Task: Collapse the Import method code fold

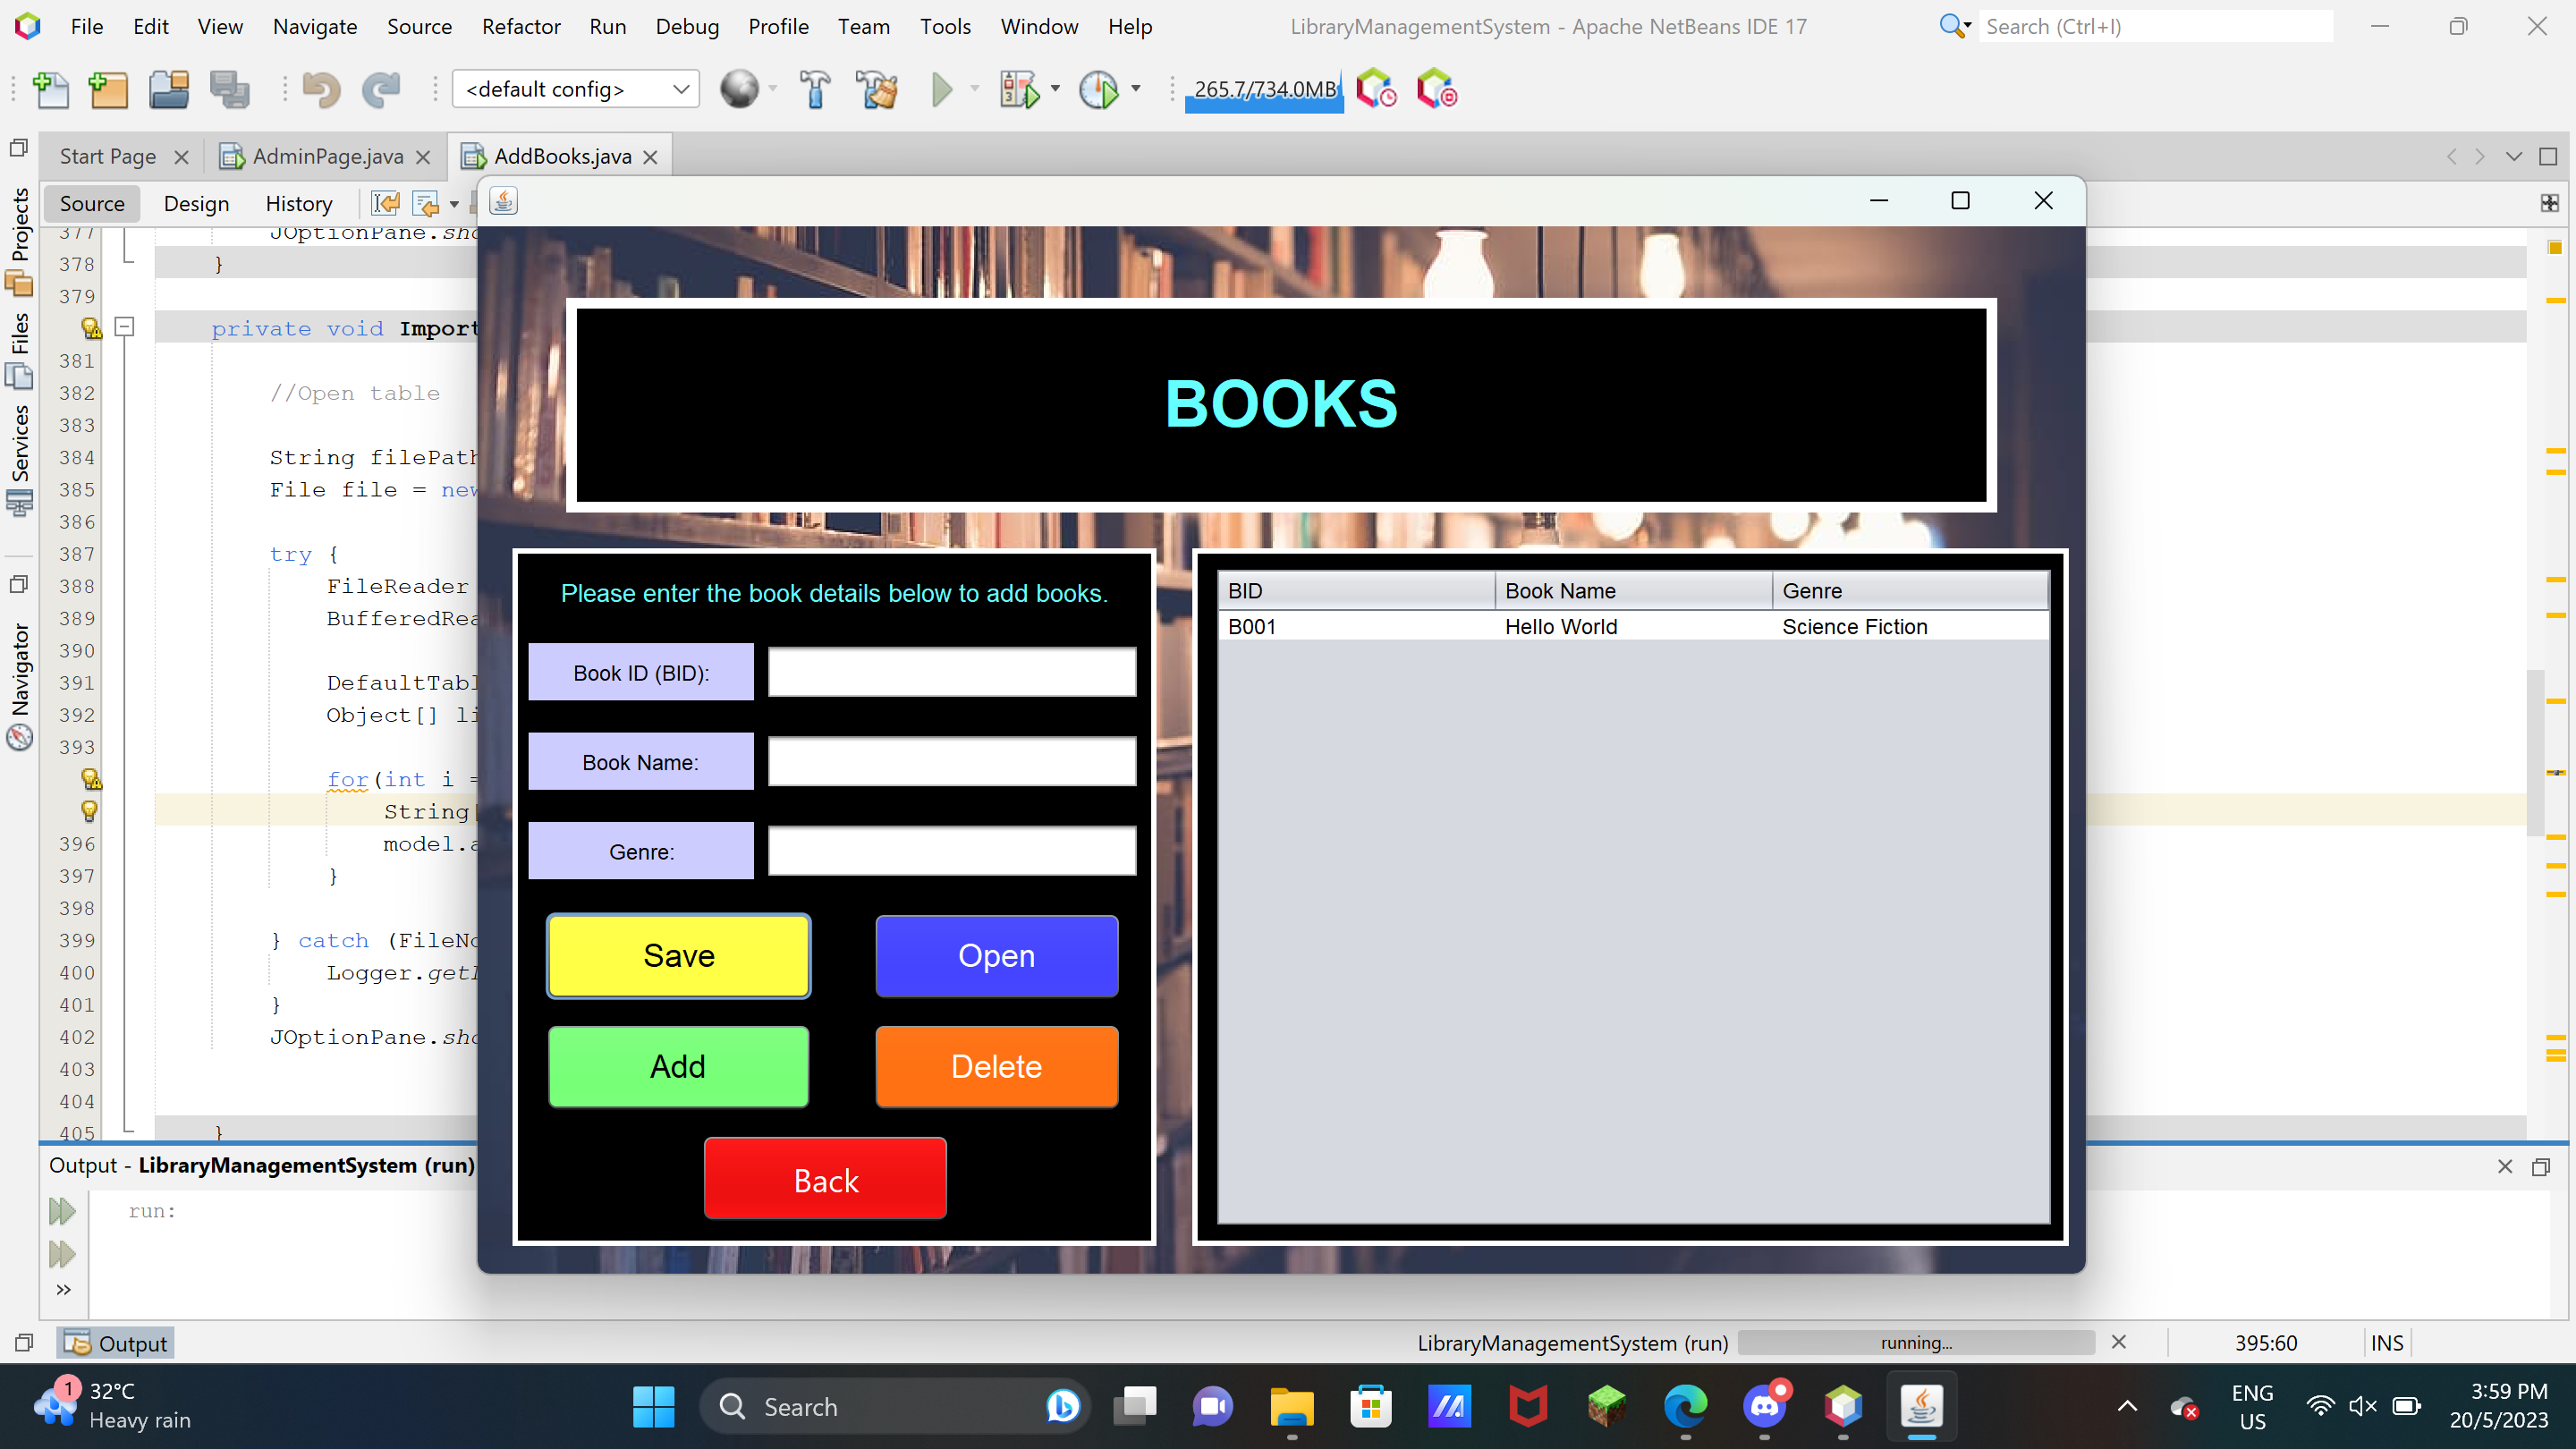Action: pos(125,327)
